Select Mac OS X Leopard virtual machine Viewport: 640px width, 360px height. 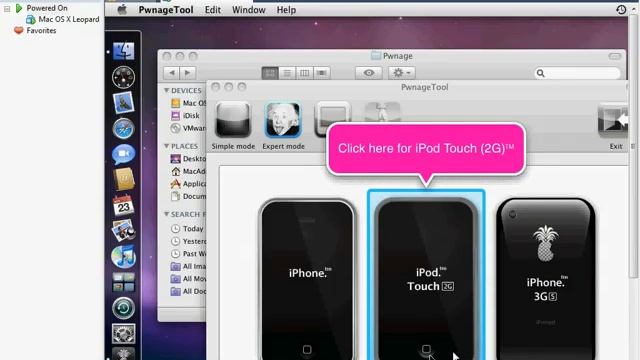click(x=63, y=19)
